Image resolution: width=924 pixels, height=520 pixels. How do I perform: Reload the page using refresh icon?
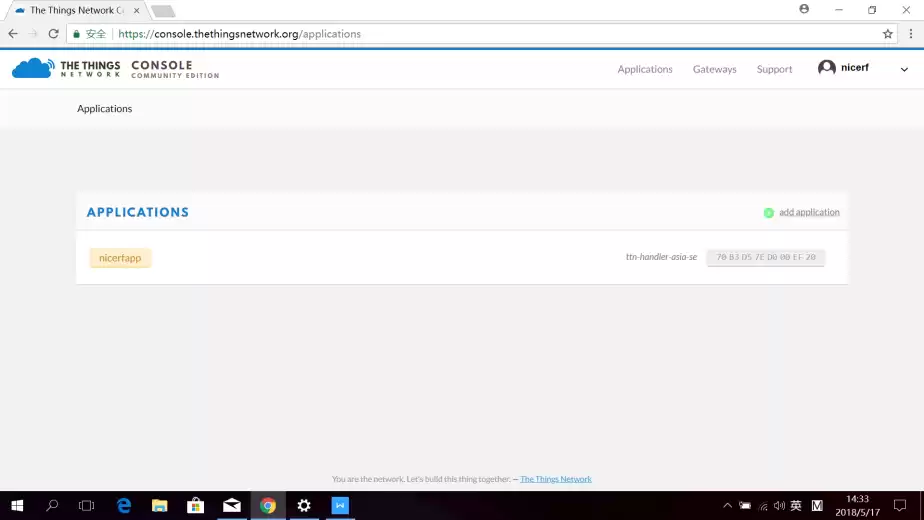54,33
